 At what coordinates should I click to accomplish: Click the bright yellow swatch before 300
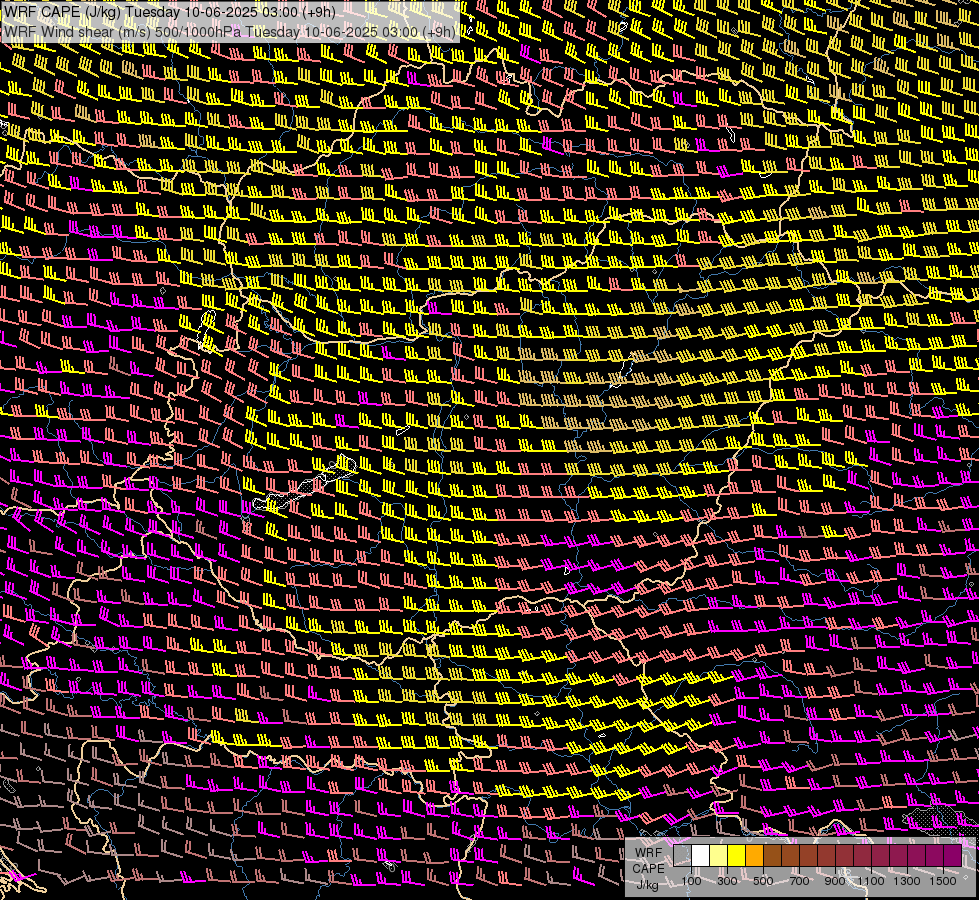[x=737, y=856]
